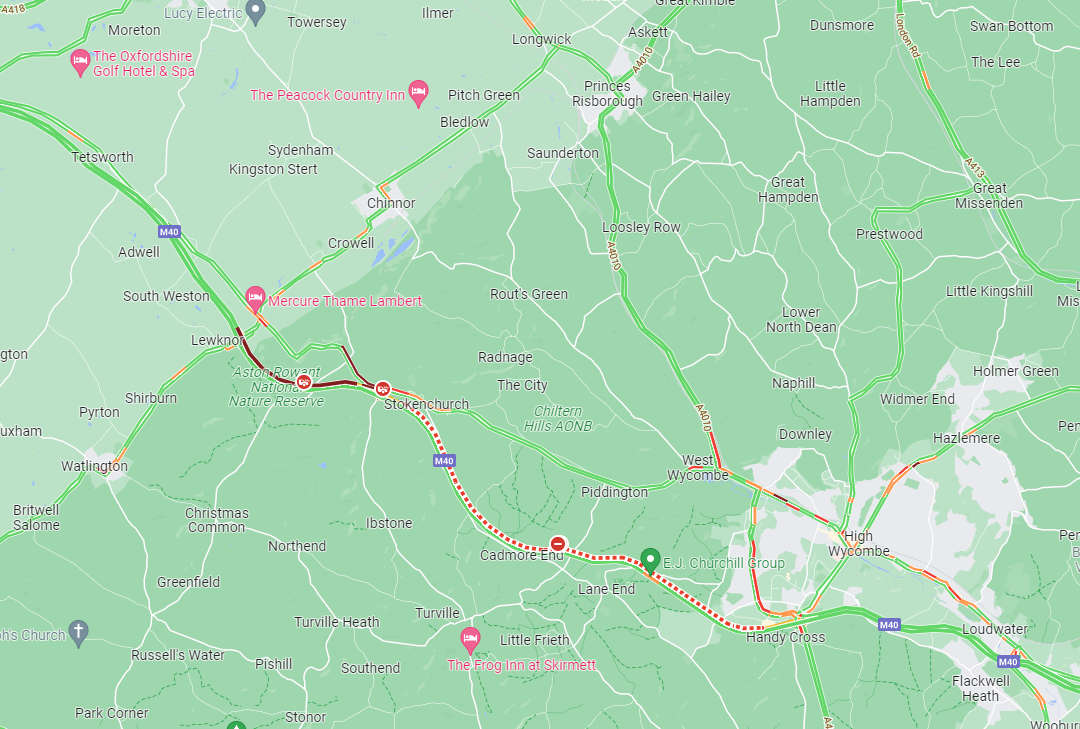The image size is (1080, 729).
Task: Open the crash icon at Aston Rowant Reserve
Action: click(303, 382)
